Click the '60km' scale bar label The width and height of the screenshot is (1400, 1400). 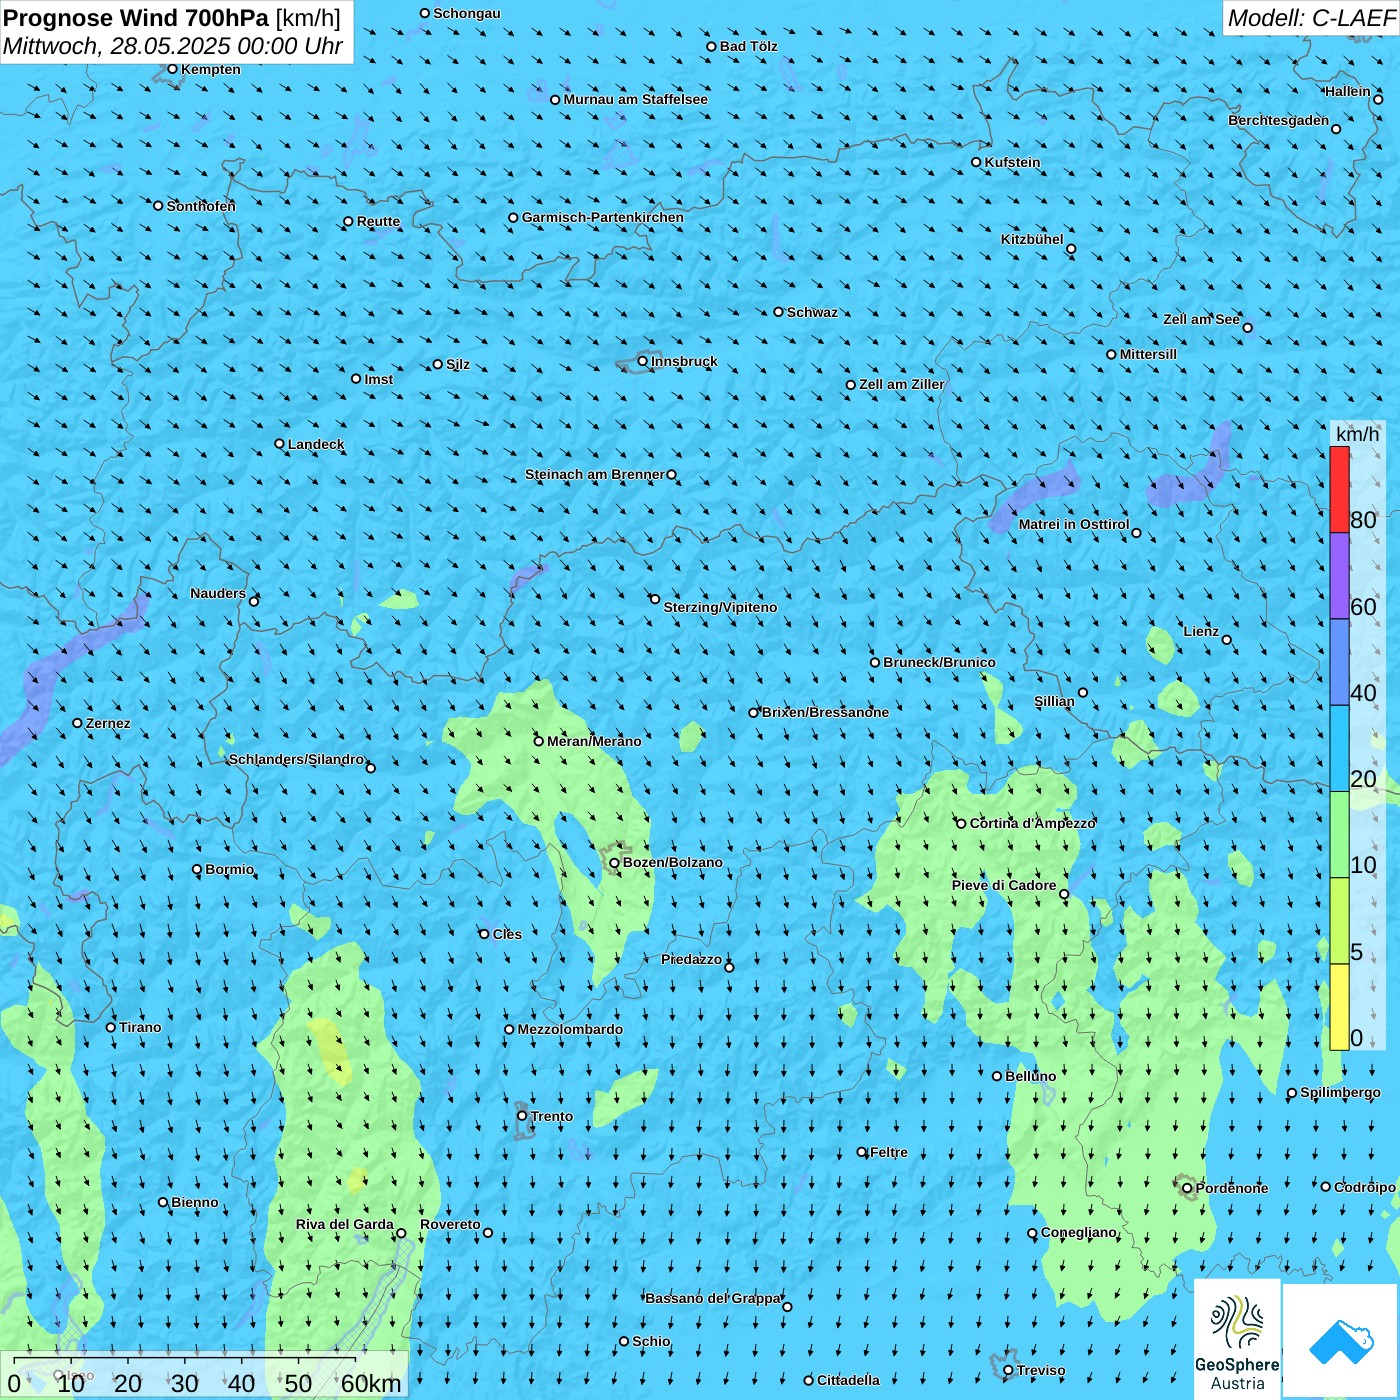click(371, 1383)
